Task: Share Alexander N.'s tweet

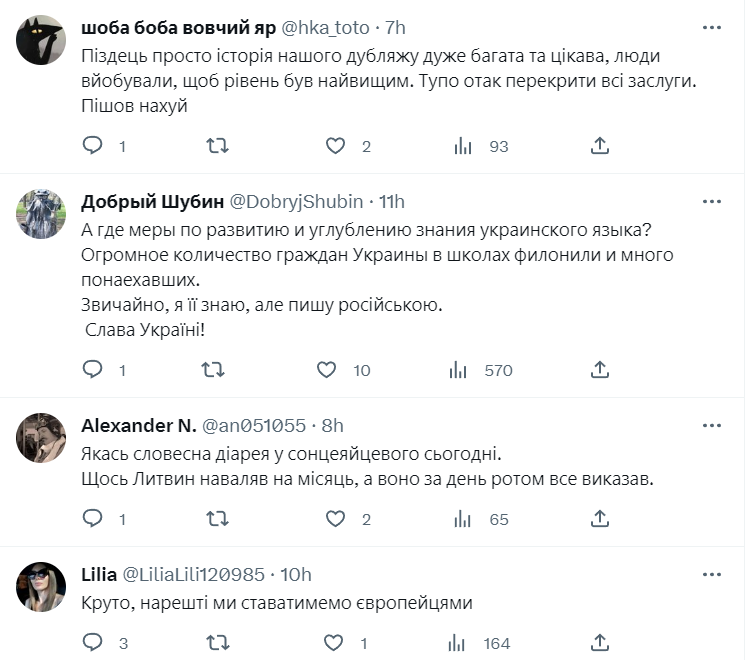Action: (x=600, y=519)
